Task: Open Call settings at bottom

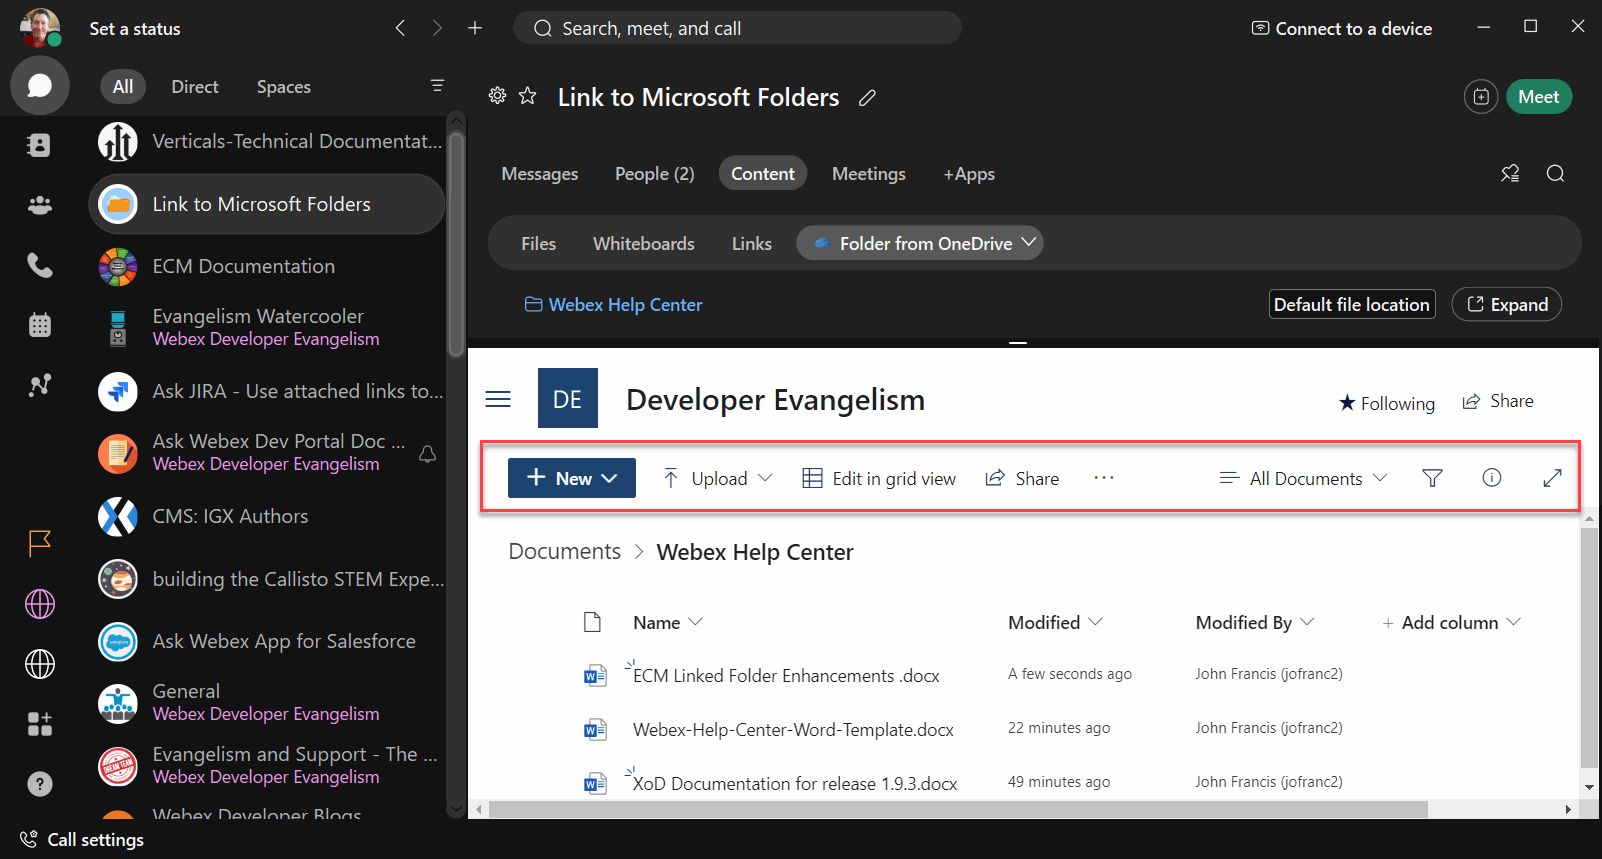Action: 82,839
